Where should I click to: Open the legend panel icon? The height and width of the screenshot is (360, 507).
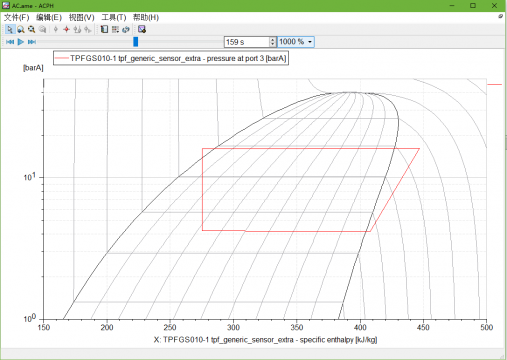click(104, 29)
